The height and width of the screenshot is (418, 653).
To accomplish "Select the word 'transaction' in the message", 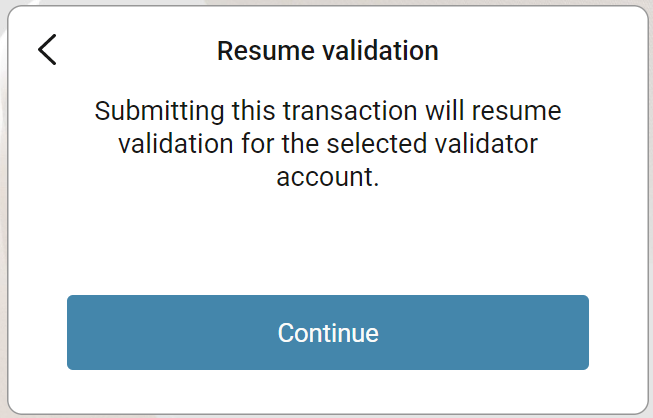I will coord(350,111).
